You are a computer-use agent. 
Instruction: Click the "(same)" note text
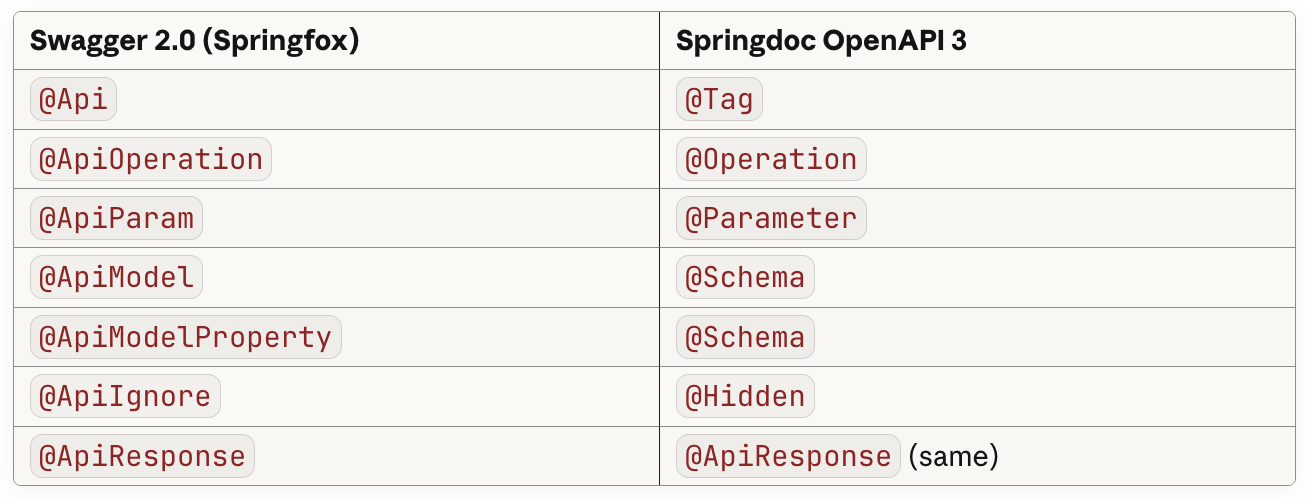tap(954, 457)
